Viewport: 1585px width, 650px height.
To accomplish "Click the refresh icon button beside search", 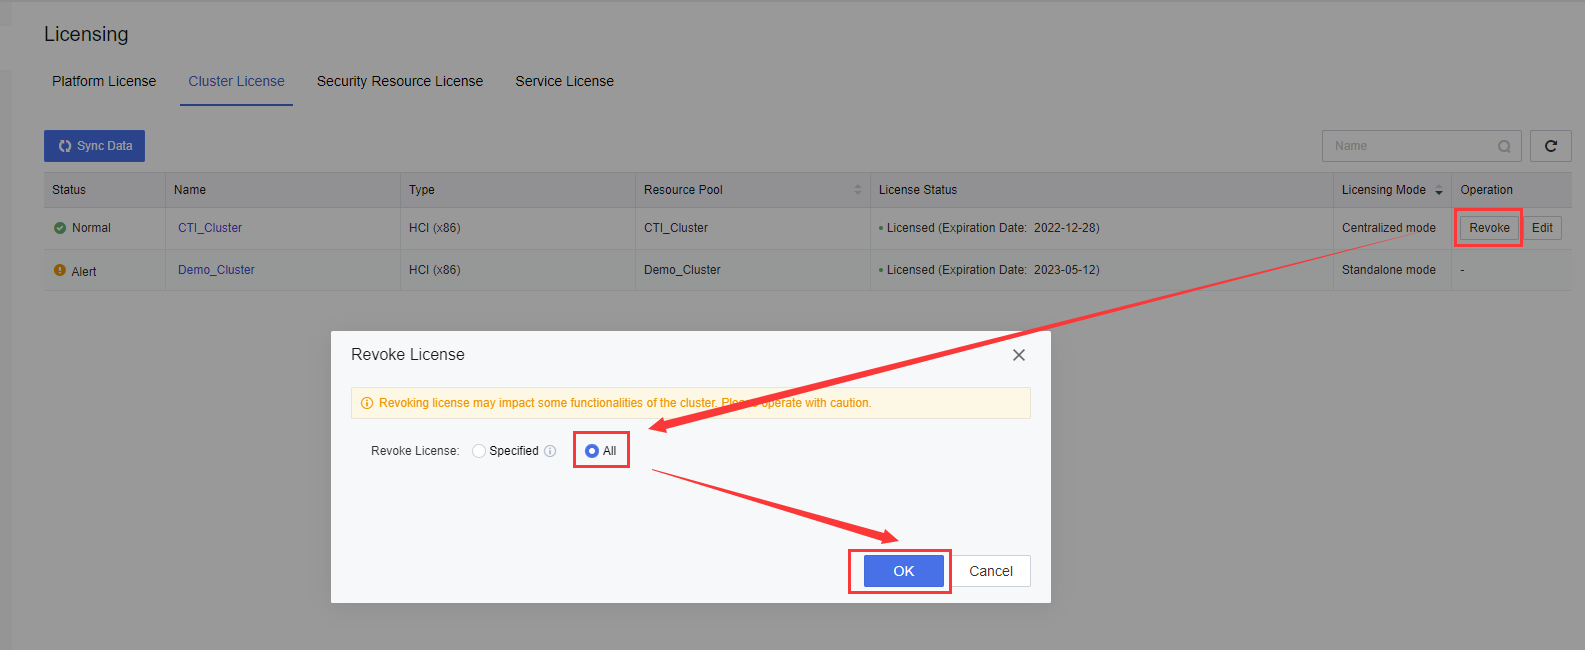I will (1550, 146).
